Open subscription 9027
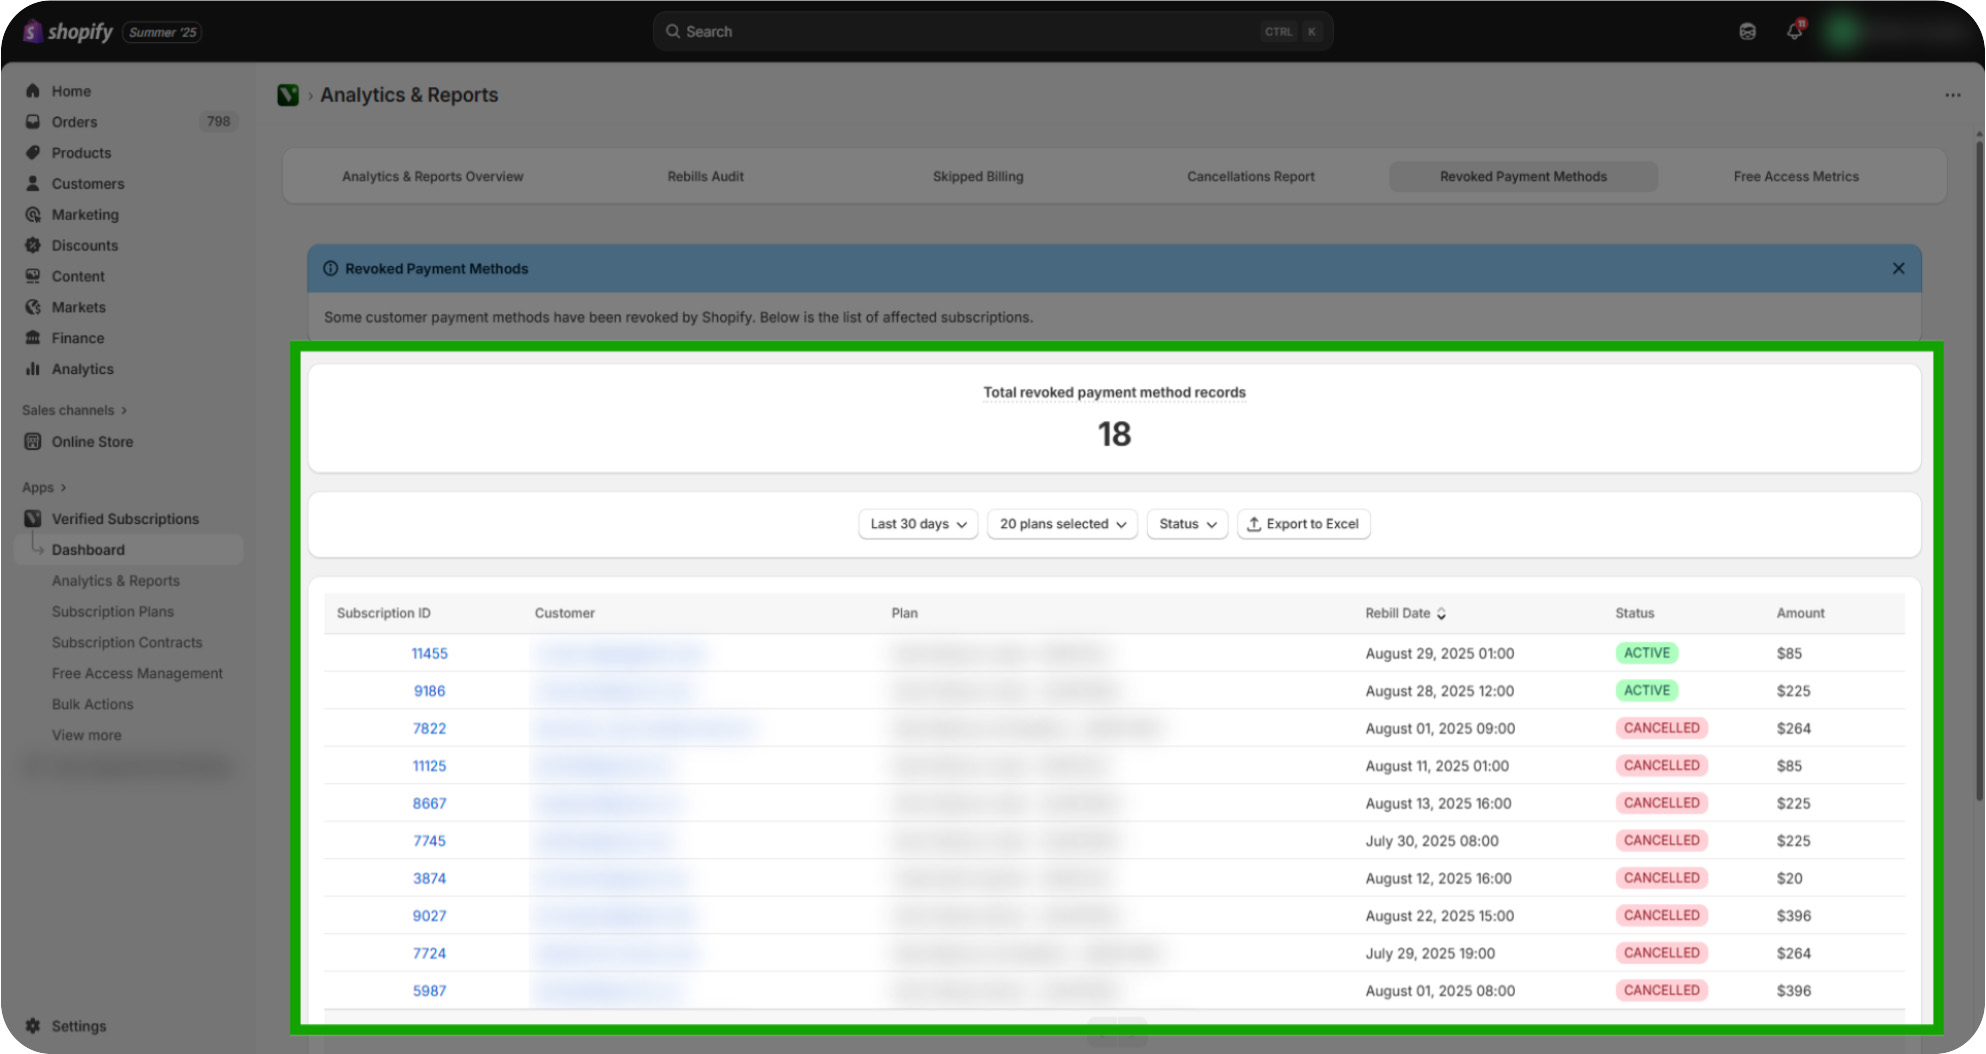 coord(429,916)
